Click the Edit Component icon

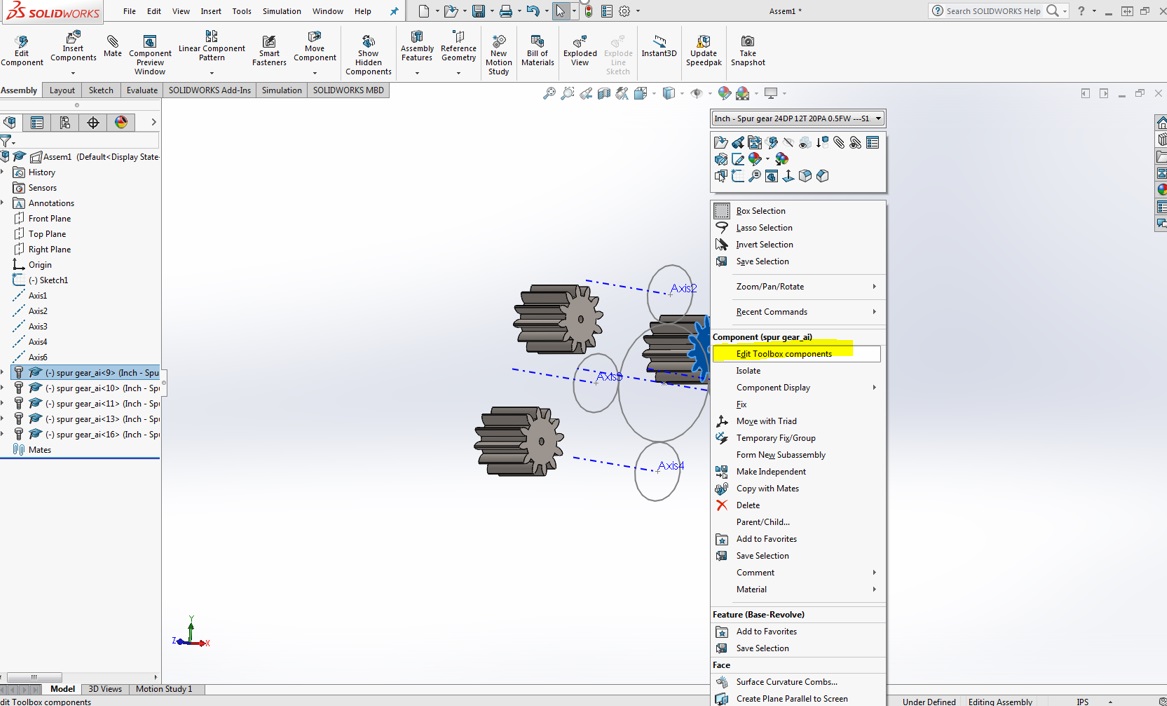(x=21, y=50)
